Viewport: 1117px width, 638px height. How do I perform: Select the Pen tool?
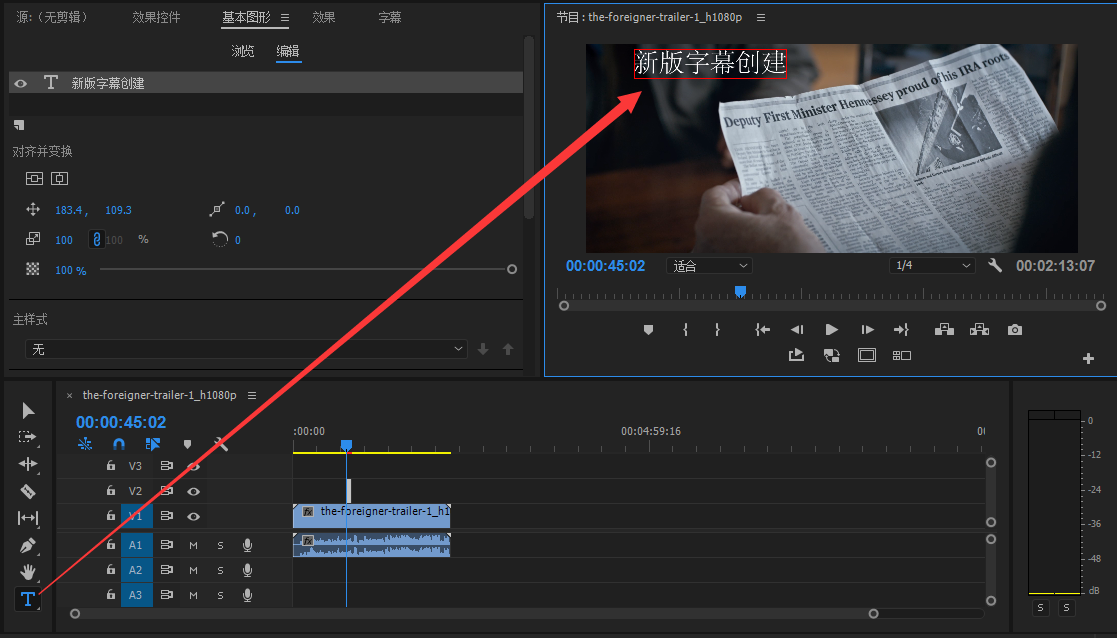pyautogui.click(x=28, y=545)
